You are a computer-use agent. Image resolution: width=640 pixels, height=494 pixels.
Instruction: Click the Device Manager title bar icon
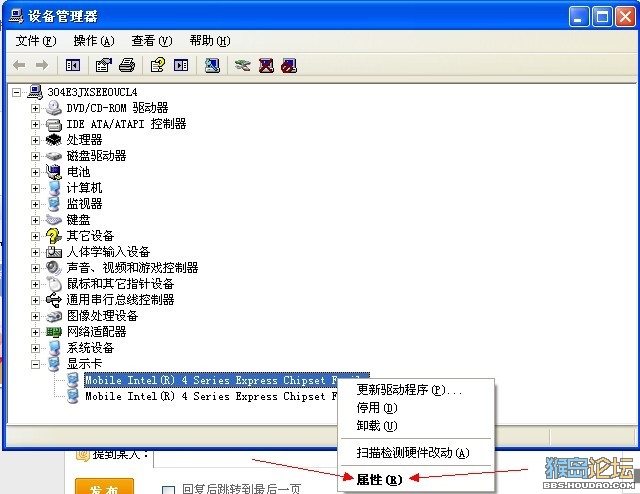coord(16,16)
